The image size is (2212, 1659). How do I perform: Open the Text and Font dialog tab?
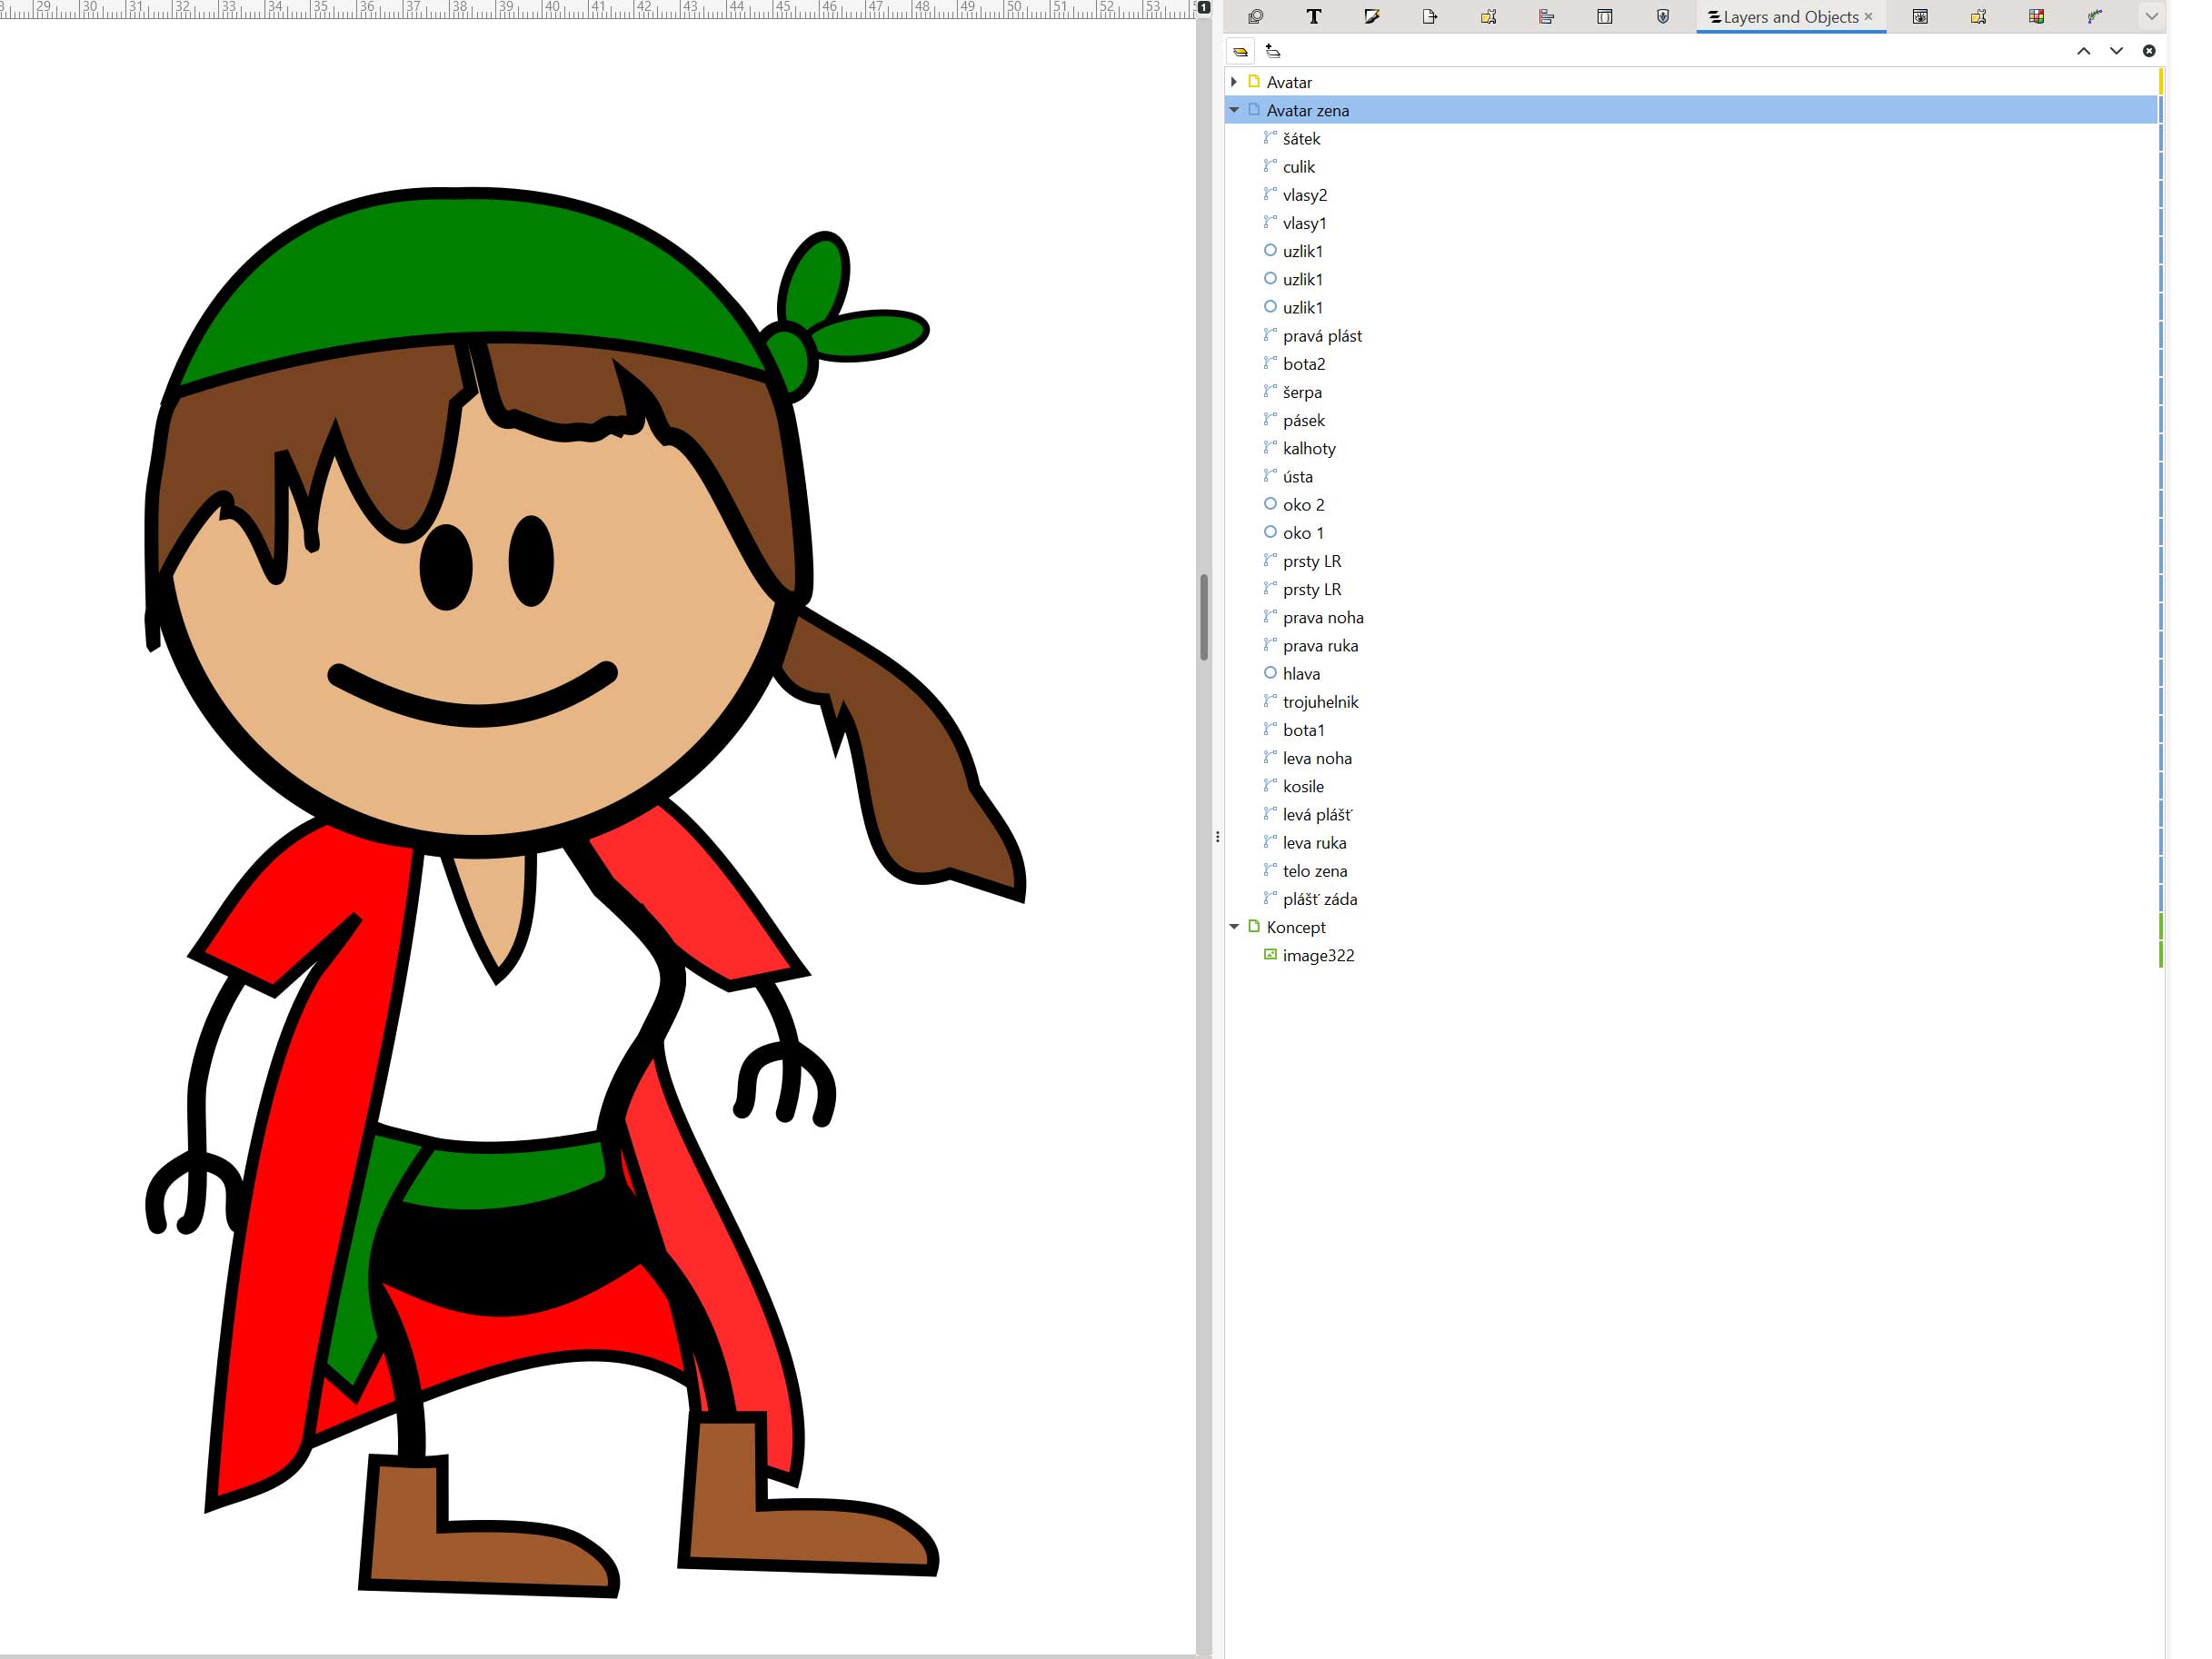[x=1313, y=17]
